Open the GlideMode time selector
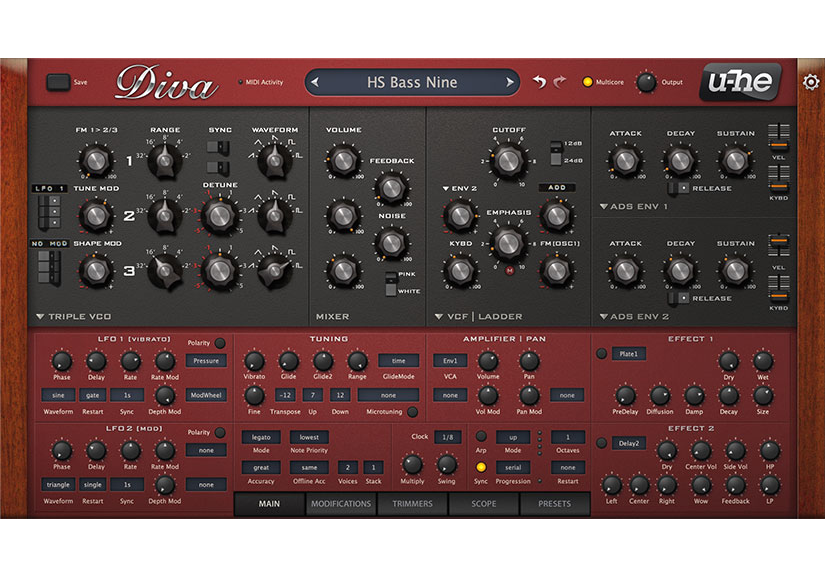 click(398, 361)
